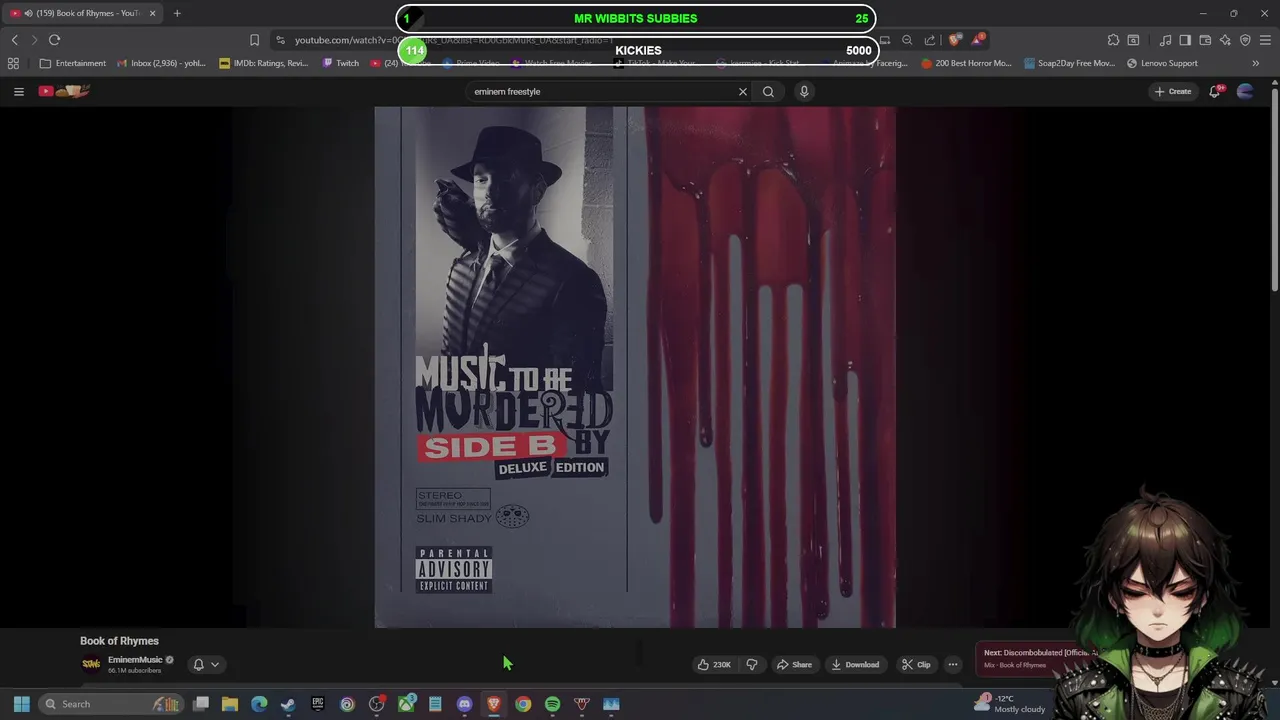Start voice search with the microphone icon
Image resolution: width=1280 pixels, height=720 pixels.
[804, 91]
